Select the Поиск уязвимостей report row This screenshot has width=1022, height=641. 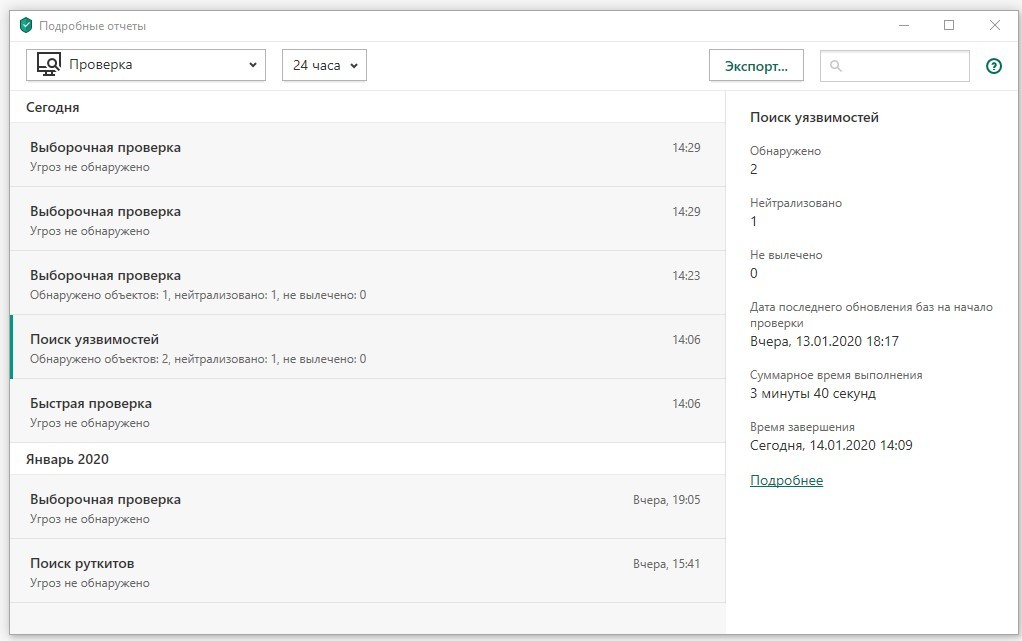(x=368, y=347)
